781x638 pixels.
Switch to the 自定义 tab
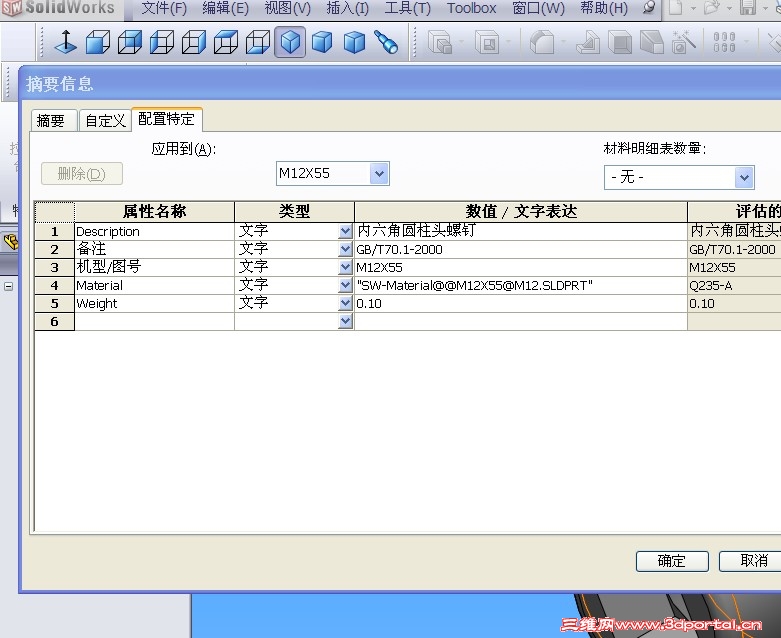coord(105,121)
